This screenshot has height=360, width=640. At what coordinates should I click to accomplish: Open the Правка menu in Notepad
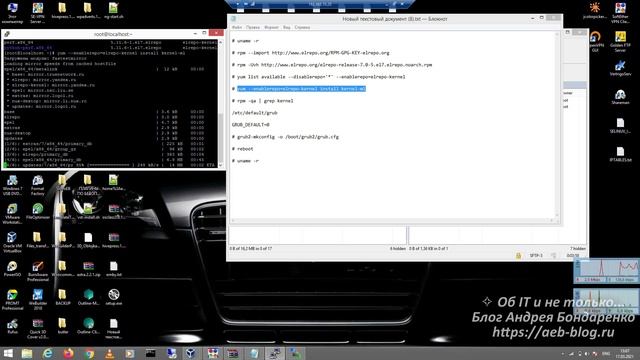click(253, 27)
